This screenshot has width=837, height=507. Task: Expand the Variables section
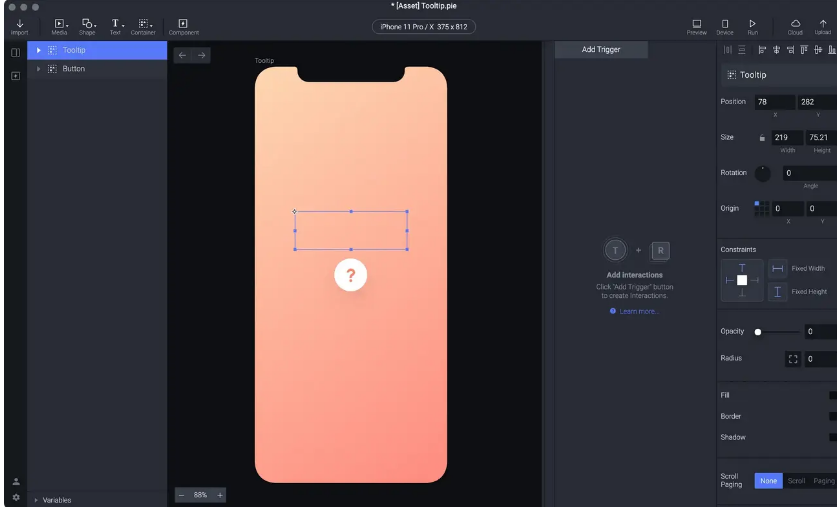(x=36, y=500)
